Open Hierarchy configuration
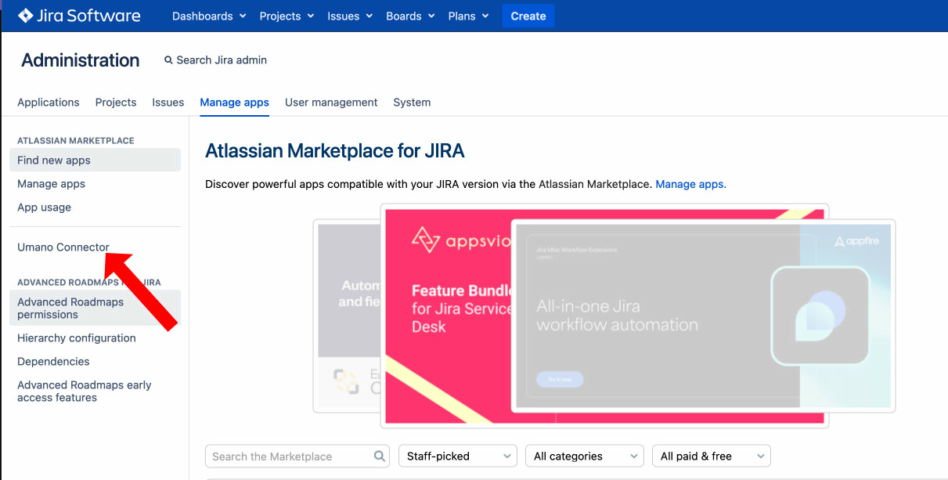 coord(76,338)
